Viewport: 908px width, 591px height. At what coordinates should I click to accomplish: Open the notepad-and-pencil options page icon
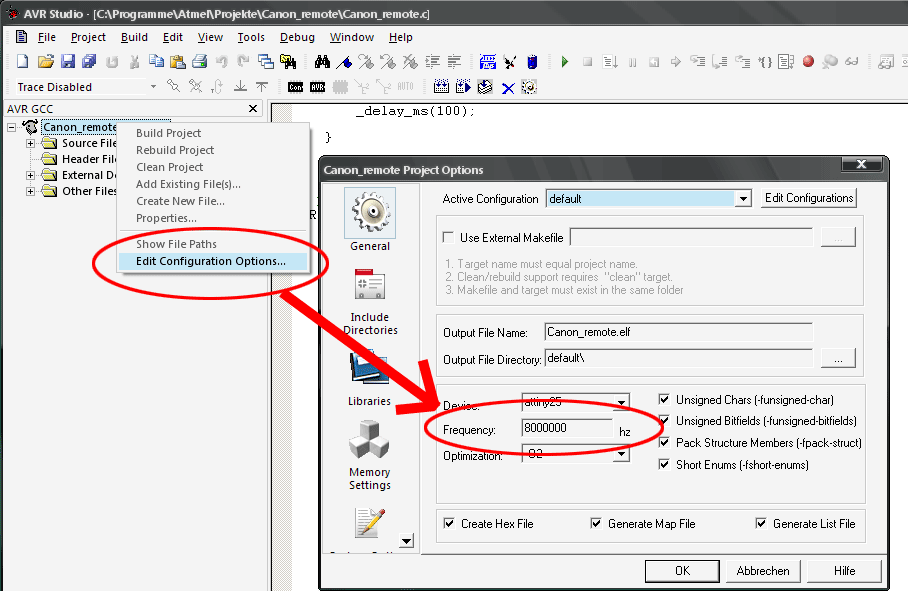click(x=370, y=523)
